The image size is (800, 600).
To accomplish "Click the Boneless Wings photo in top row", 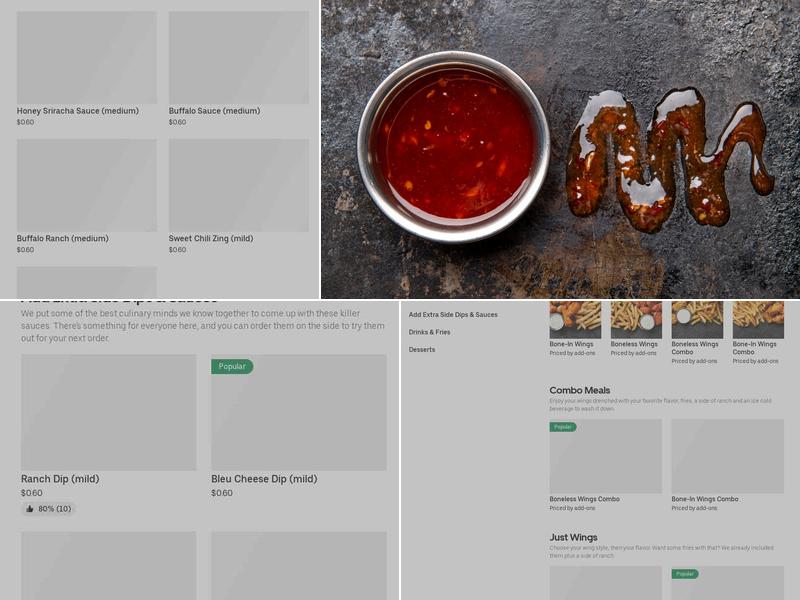I will (x=636, y=320).
